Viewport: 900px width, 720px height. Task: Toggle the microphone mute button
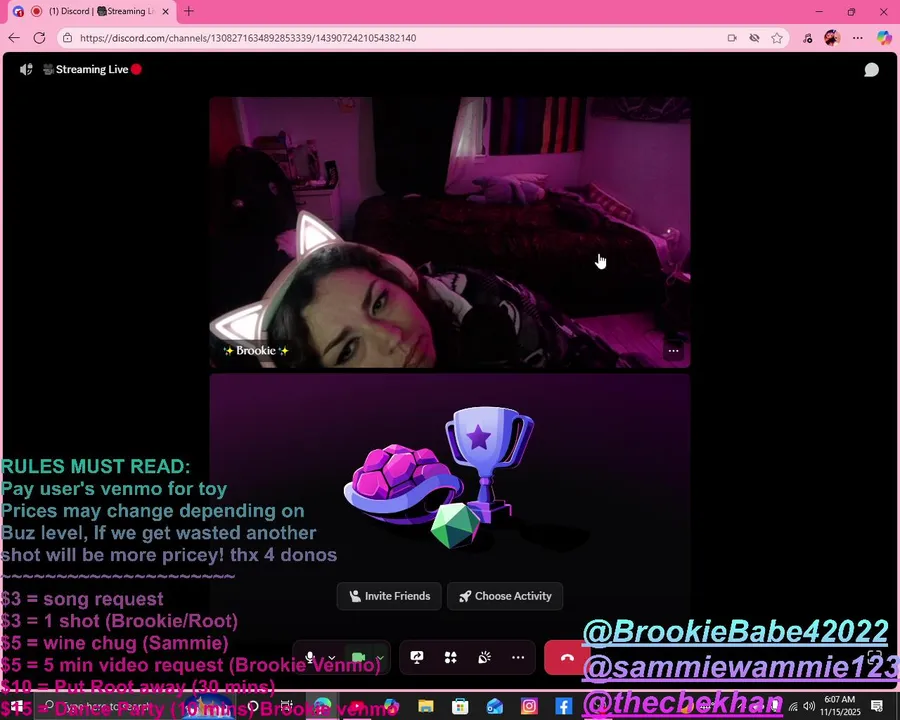[x=310, y=657]
